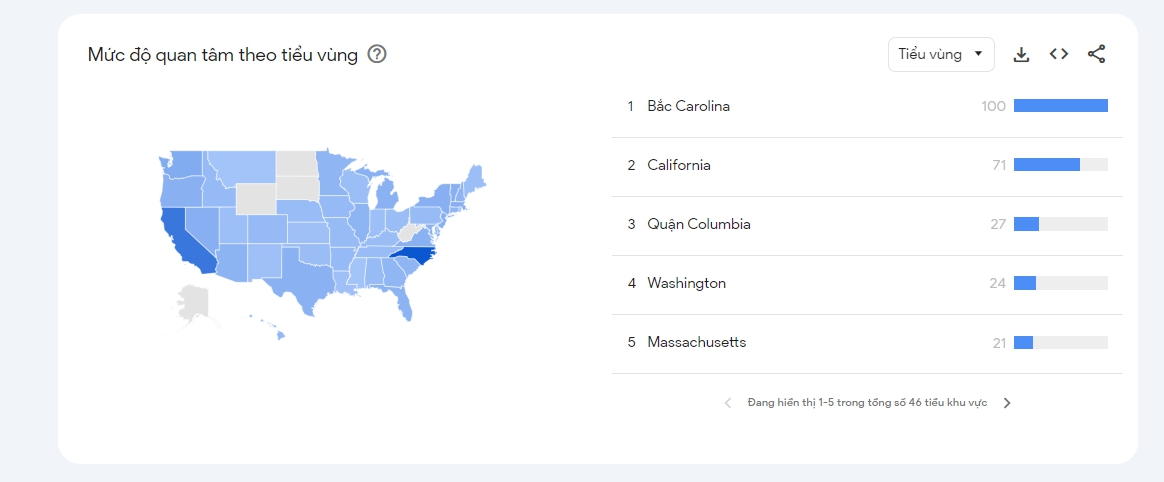Open the embed code icon

[x=1059, y=54]
